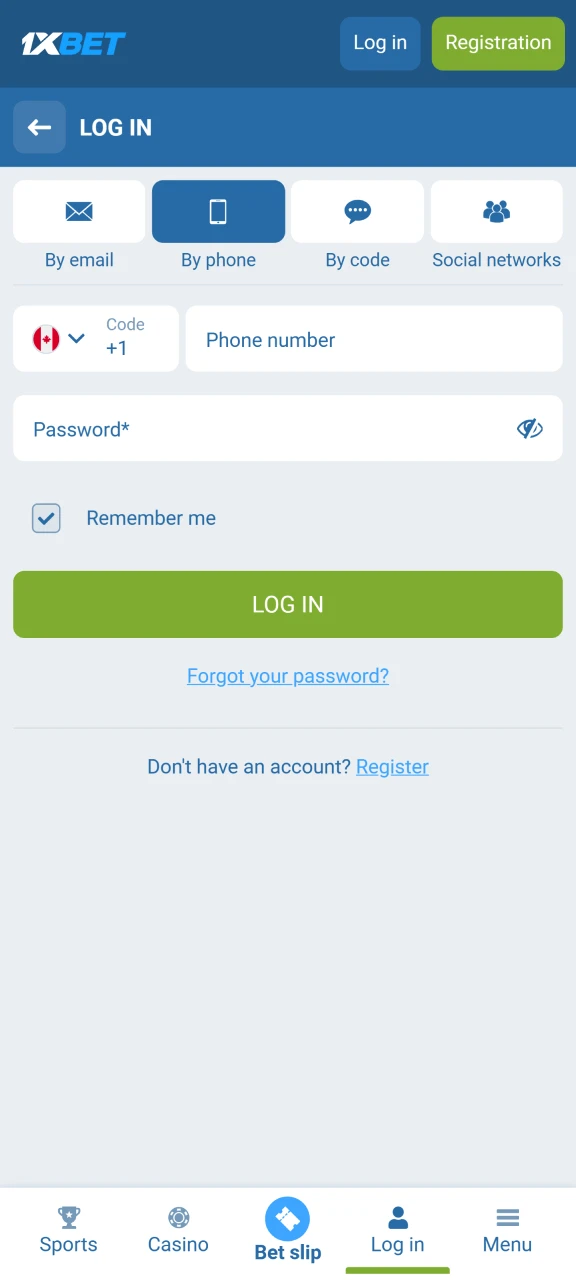
Task: Uncheck the Remember me checkbox
Action: [x=46, y=518]
